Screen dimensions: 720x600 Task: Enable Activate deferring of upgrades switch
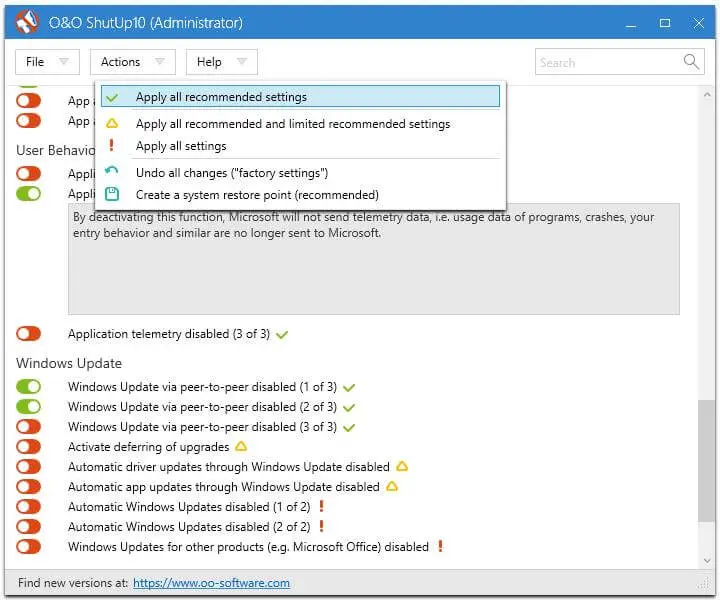28,446
